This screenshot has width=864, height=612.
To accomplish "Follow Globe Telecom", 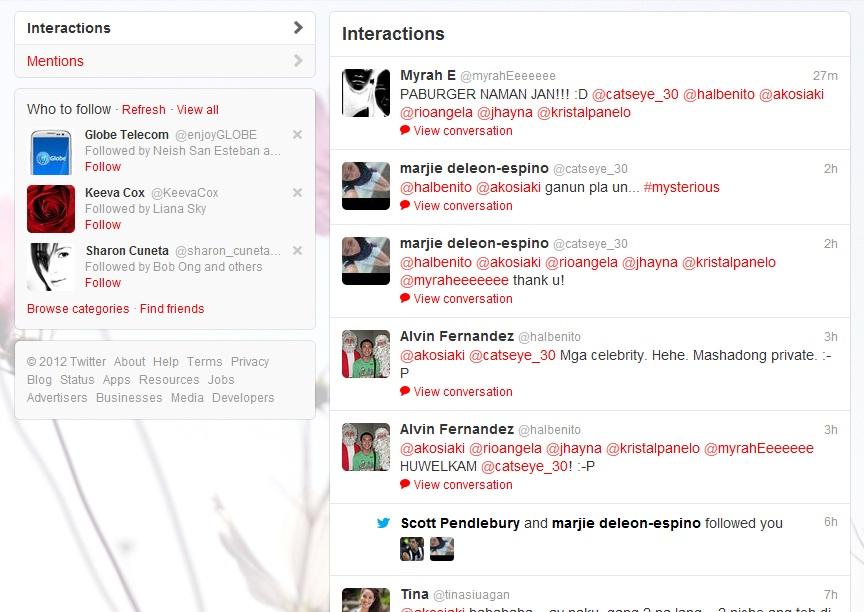I will (102, 167).
